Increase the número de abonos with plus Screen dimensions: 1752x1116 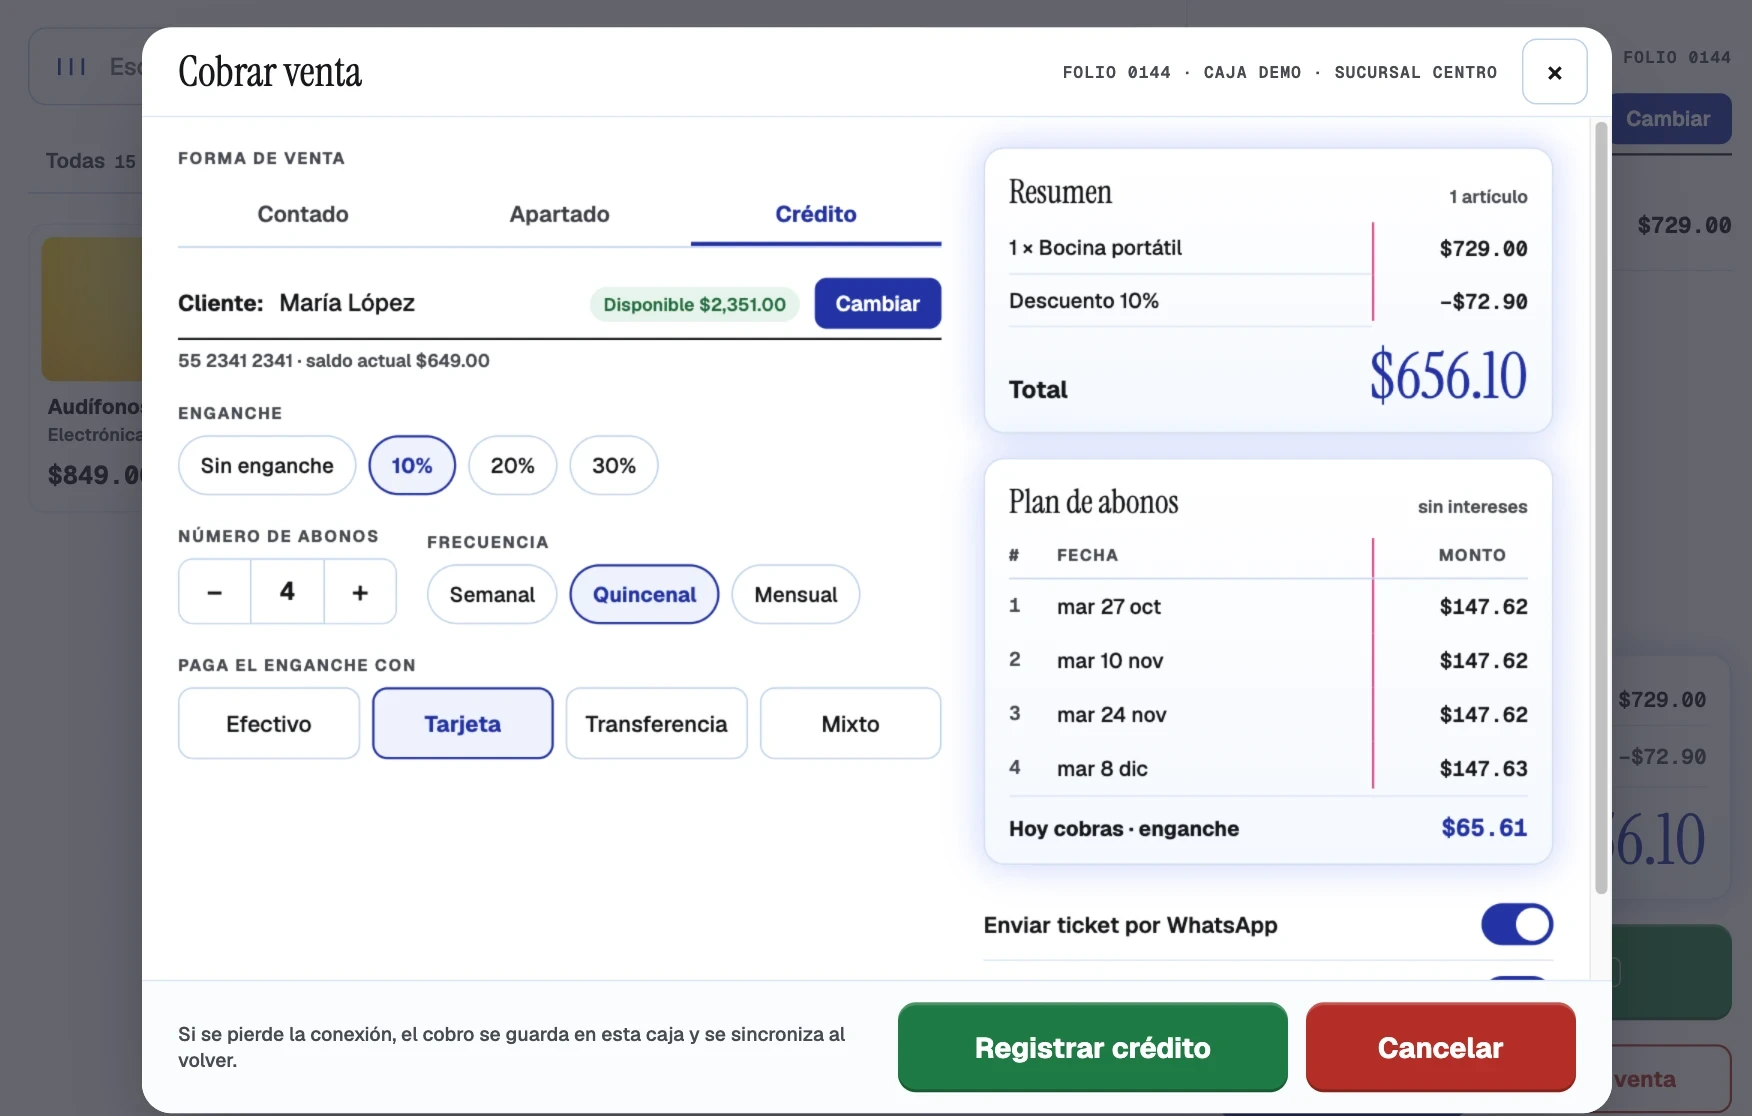360,592
